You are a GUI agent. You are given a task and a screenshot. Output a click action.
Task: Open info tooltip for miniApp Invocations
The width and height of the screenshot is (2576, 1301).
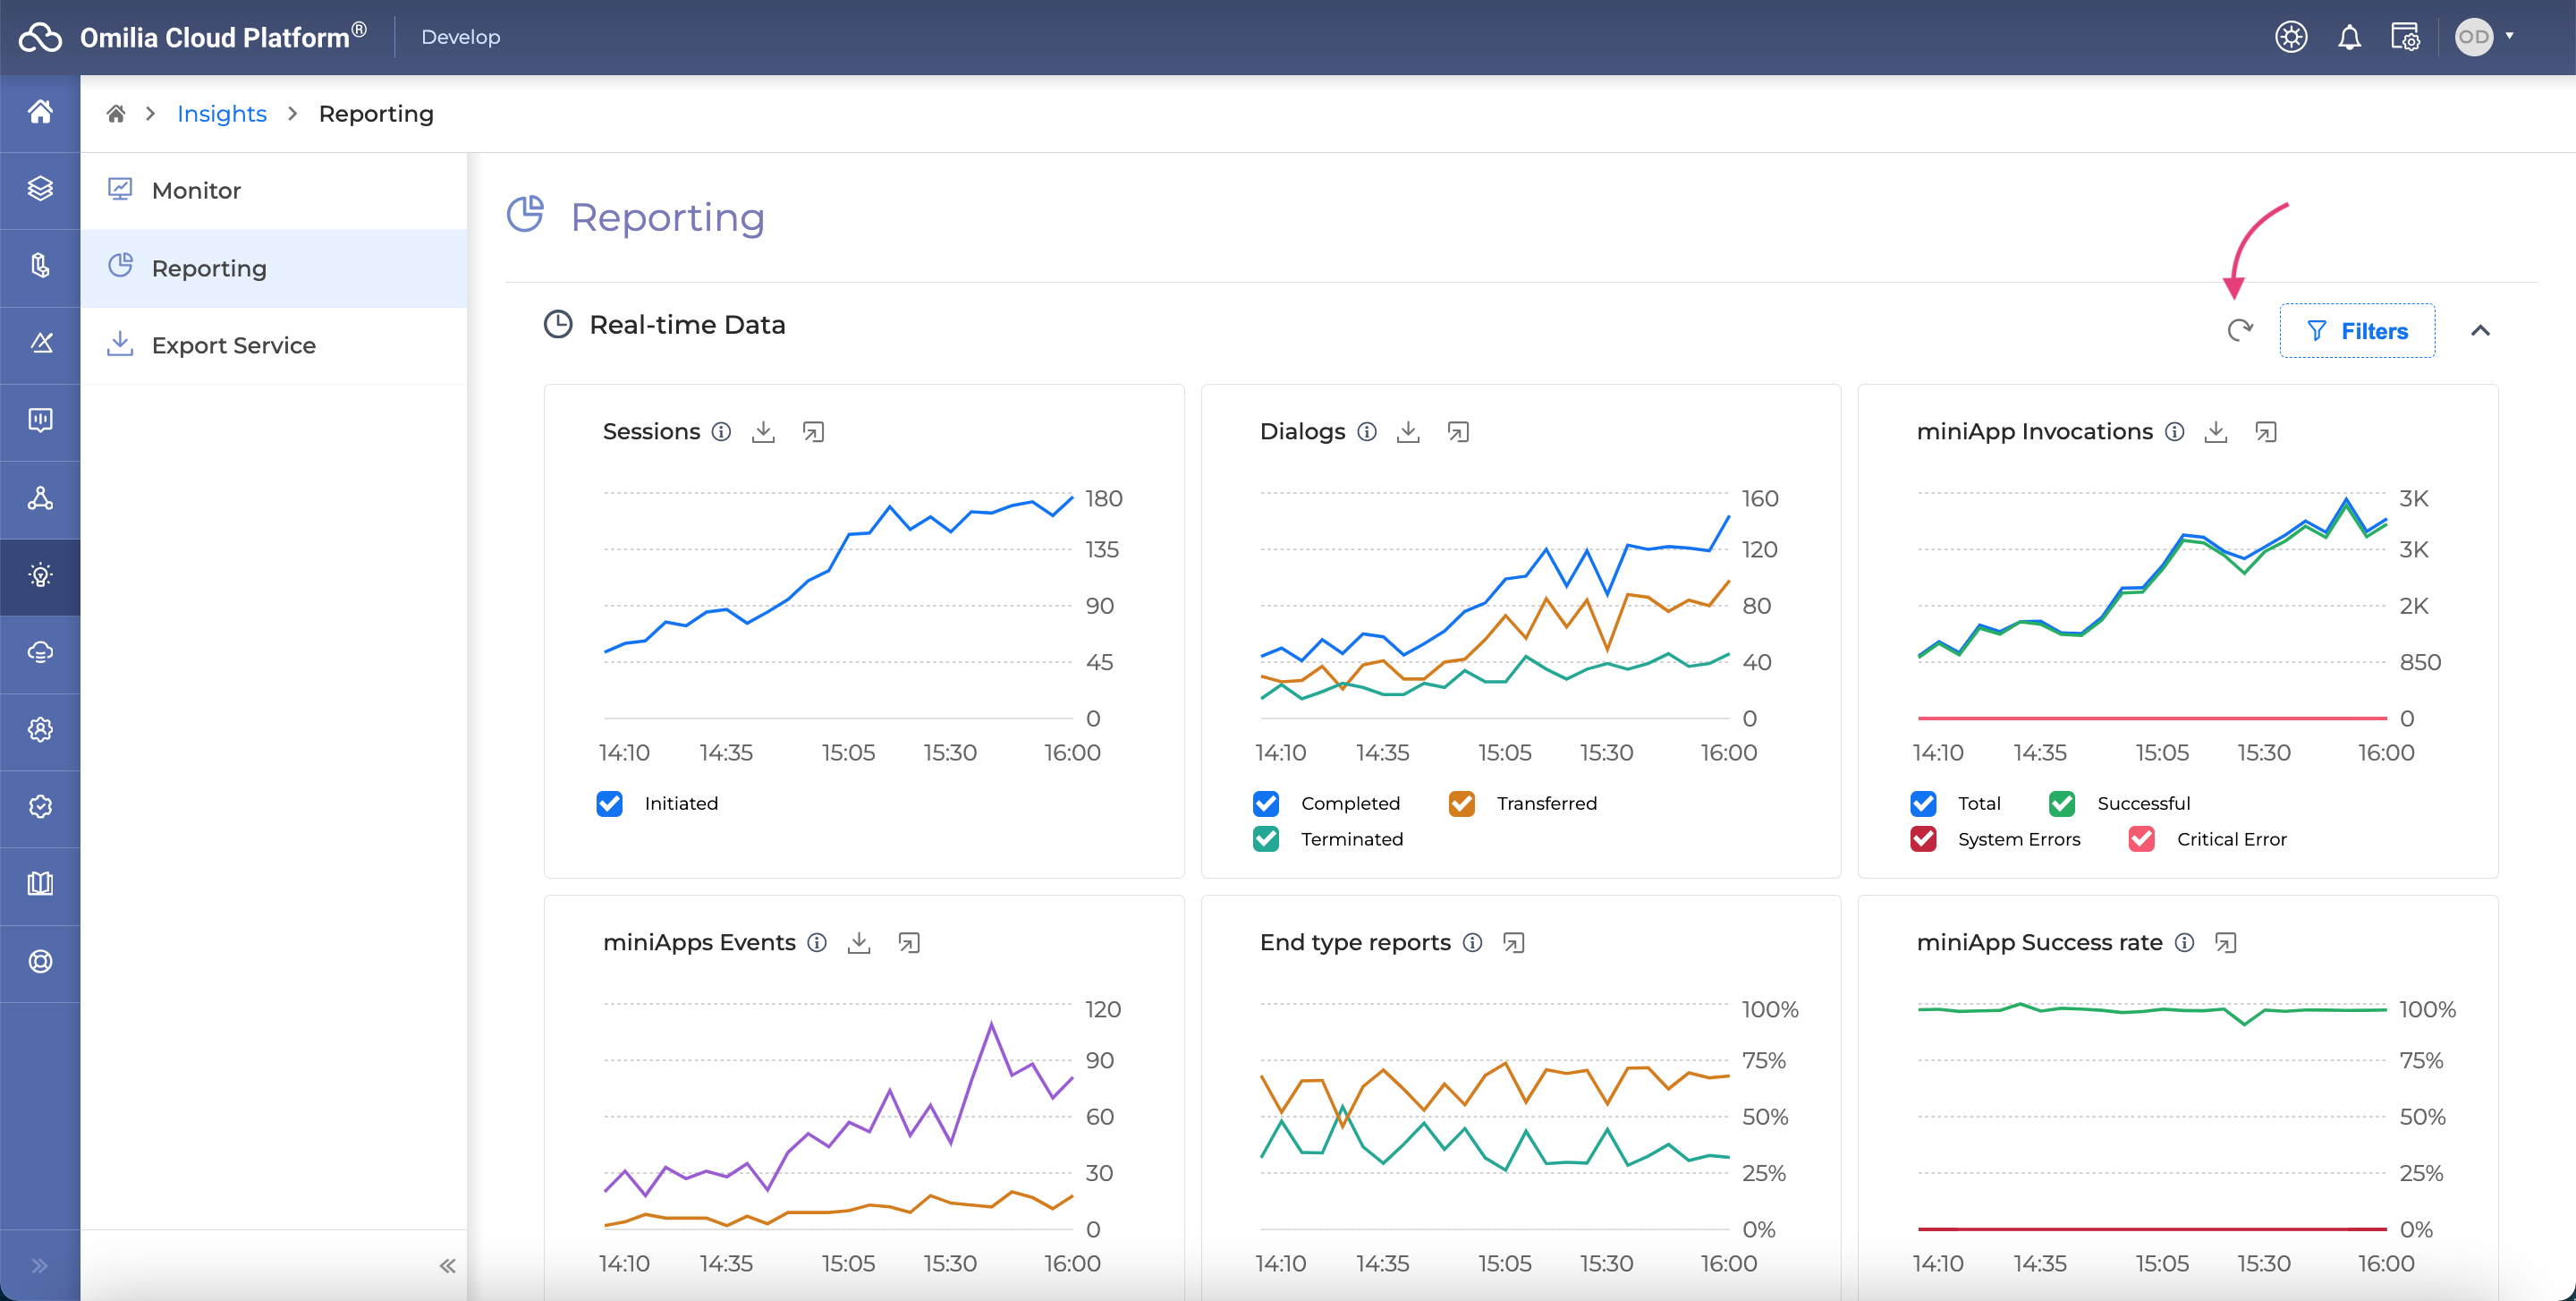(x=2174, y=432)
